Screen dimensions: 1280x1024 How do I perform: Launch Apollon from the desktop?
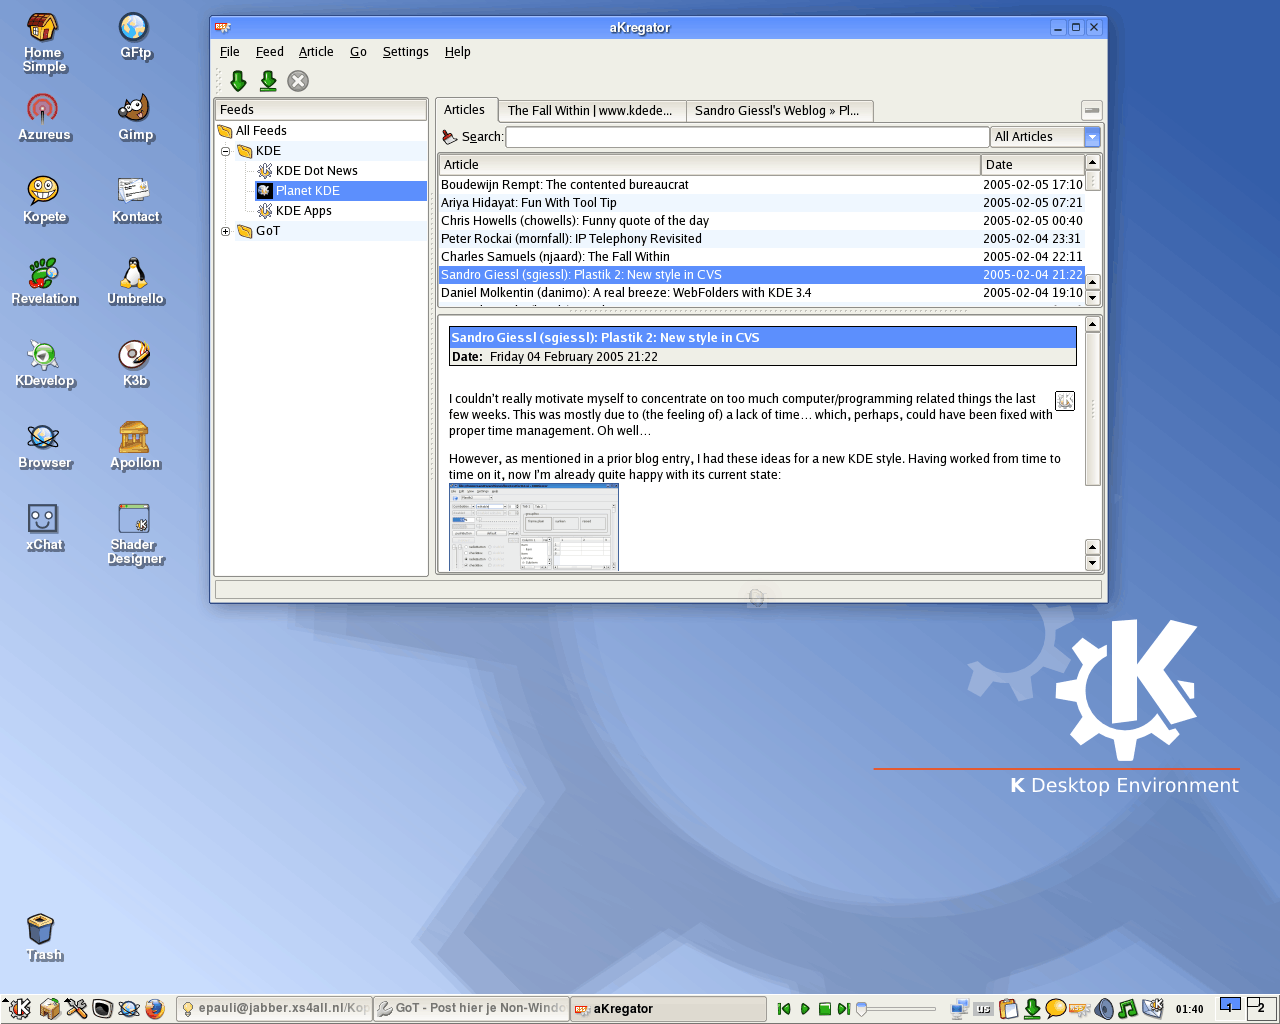[135, 446]
